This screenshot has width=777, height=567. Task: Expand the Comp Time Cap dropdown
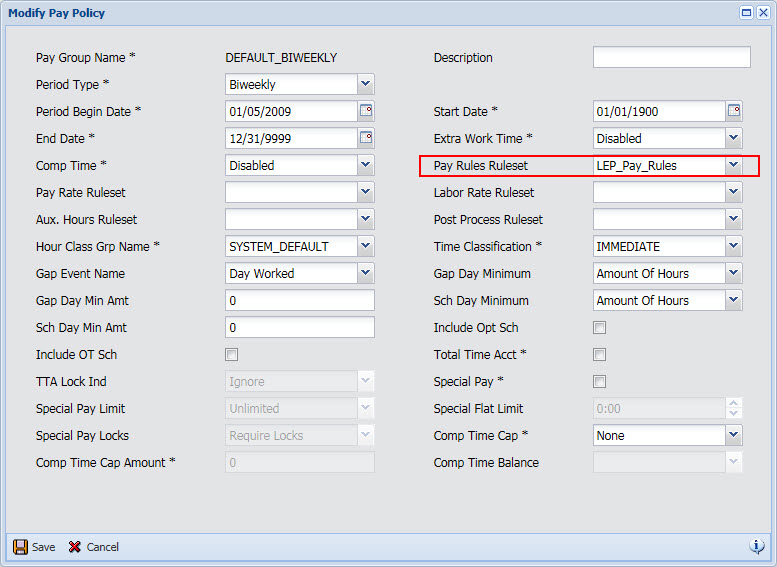[x=733, y=435]
